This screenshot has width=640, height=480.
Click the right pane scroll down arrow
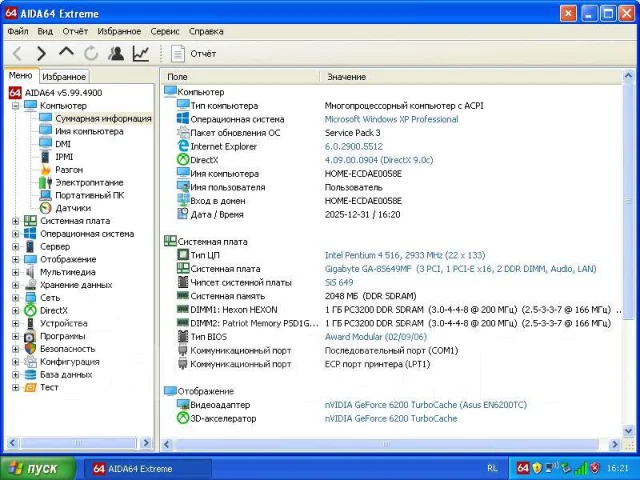(628, 431)
